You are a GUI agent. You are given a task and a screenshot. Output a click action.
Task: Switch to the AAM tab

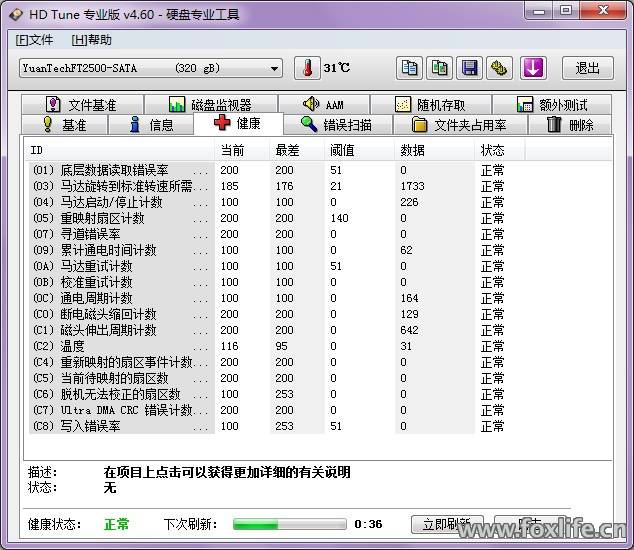(x=324, y=105)
